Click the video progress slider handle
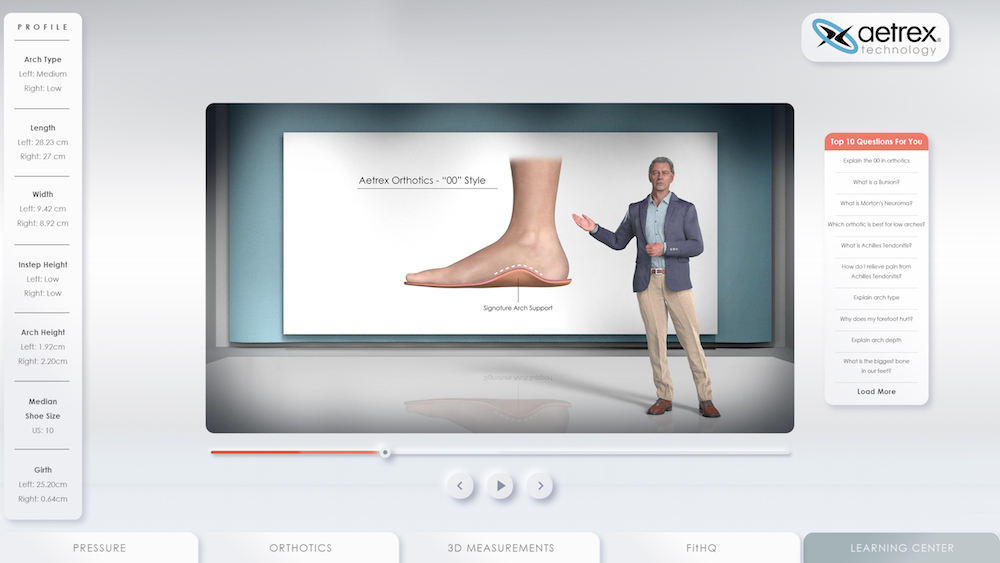This screenshot has height=563, width=1000. [385, 453]
